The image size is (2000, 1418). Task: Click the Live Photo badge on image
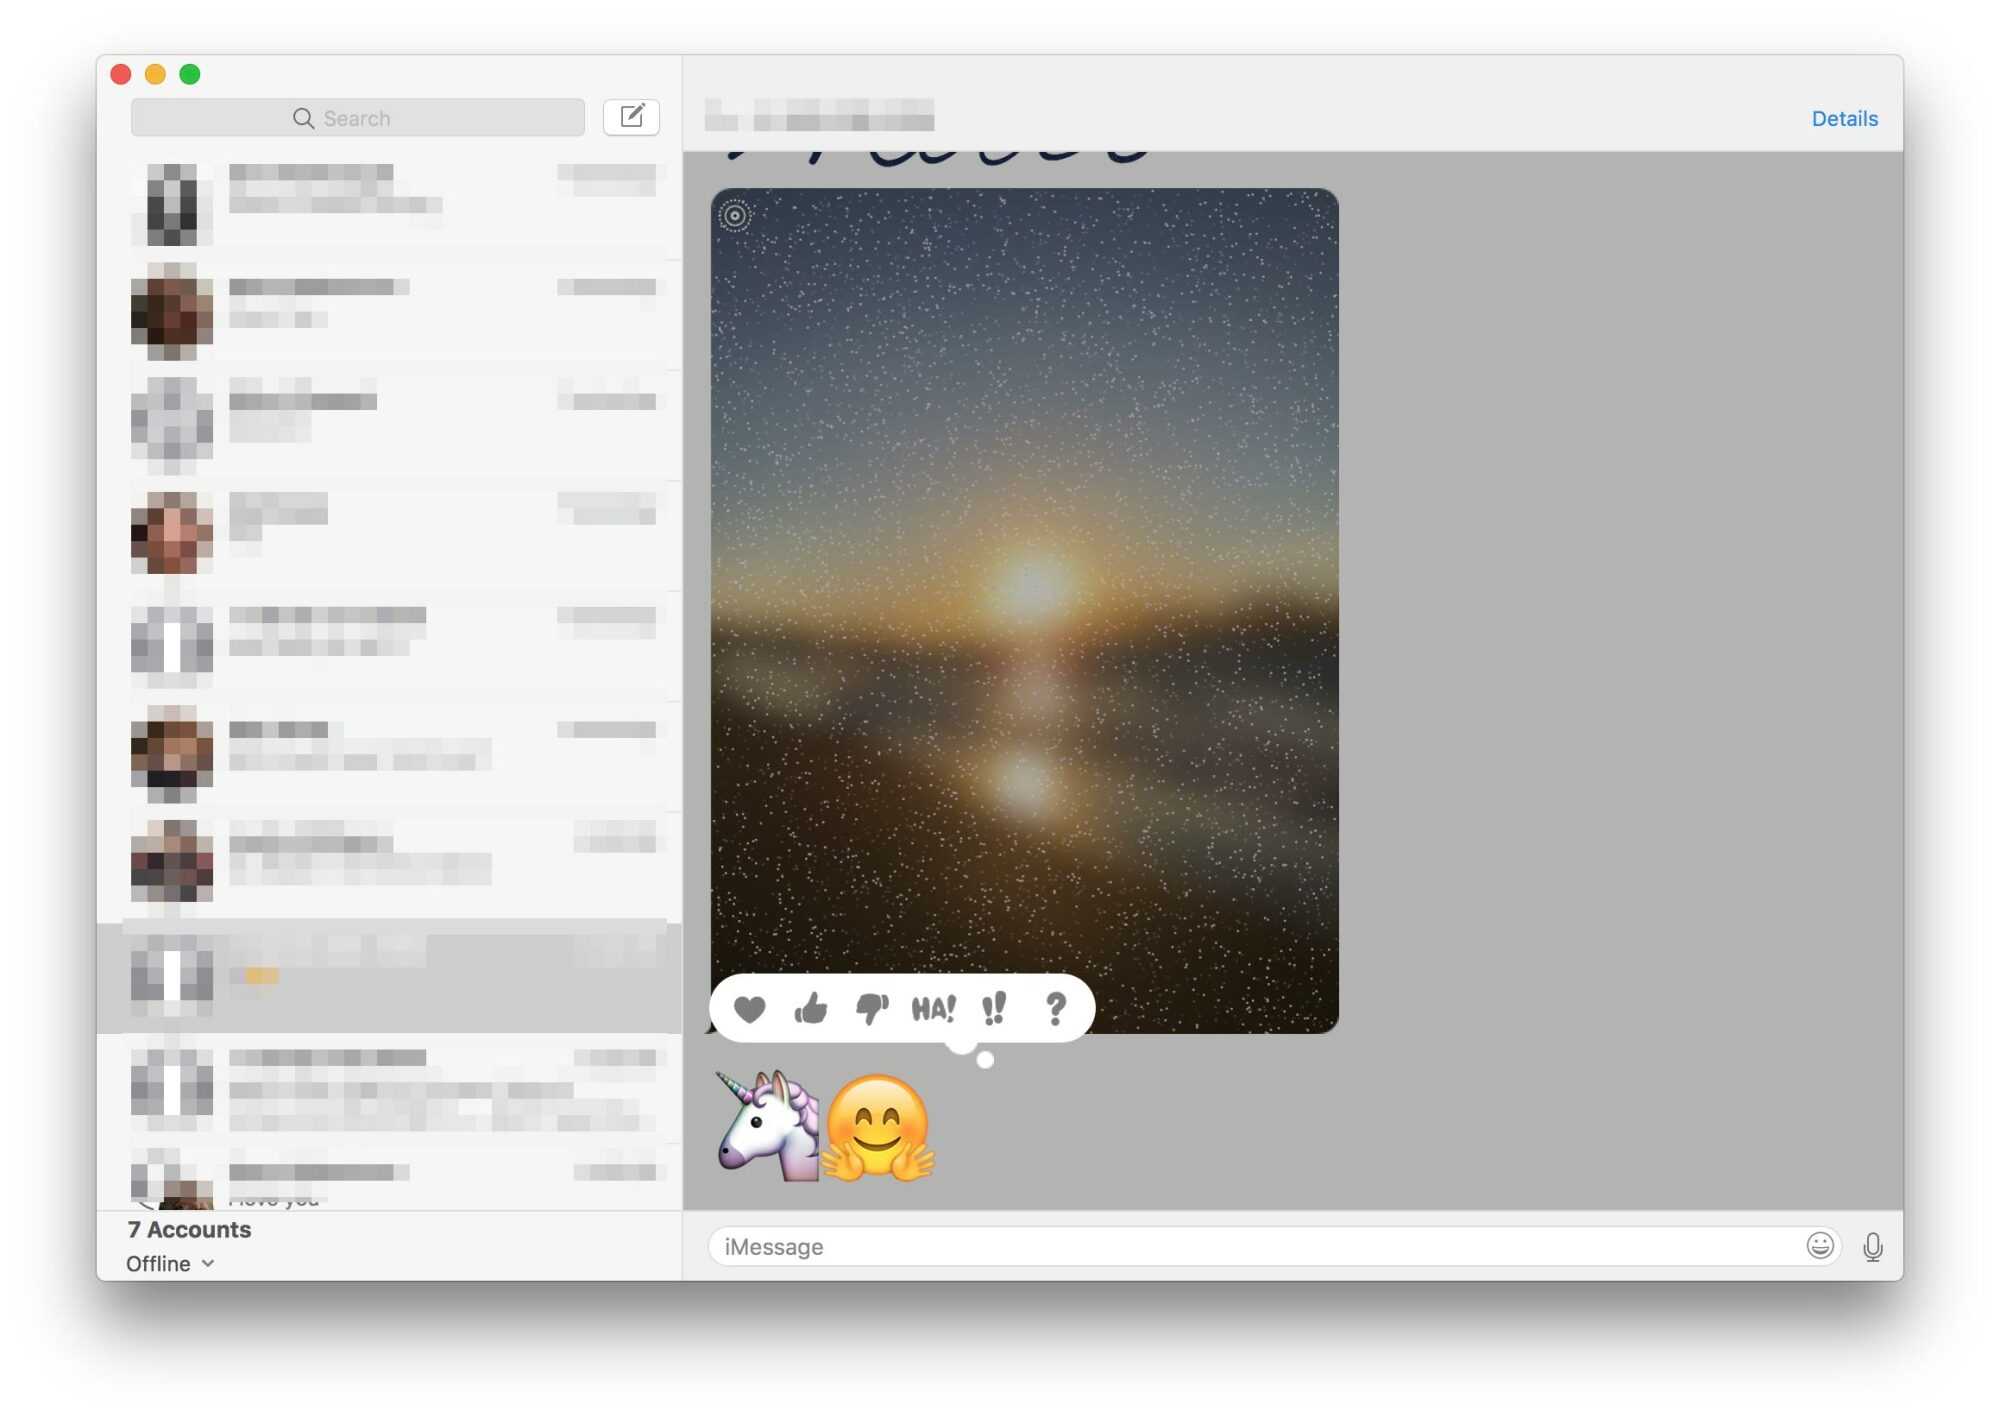pyautogui.click(x=735, y=215)
